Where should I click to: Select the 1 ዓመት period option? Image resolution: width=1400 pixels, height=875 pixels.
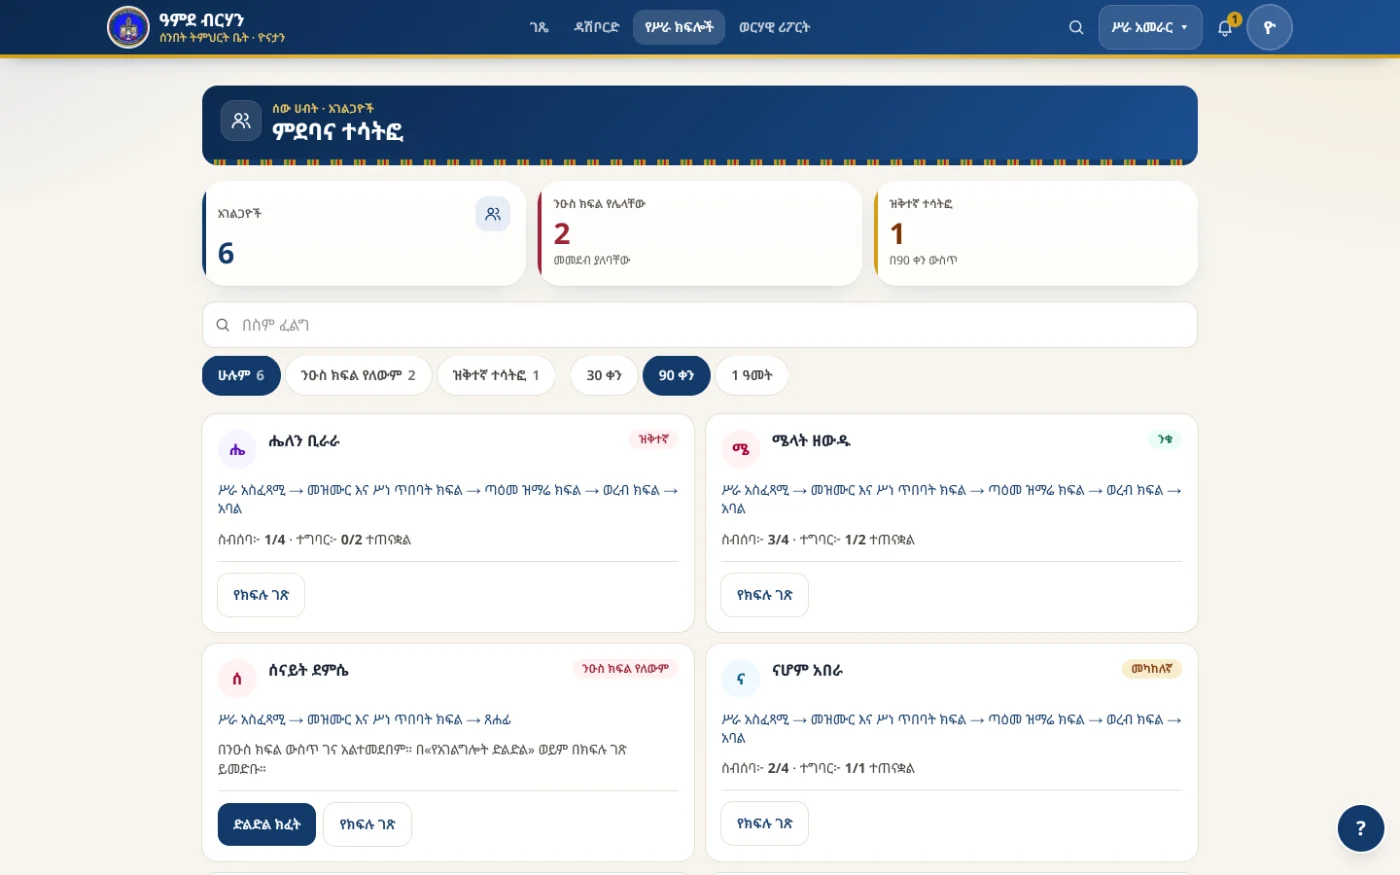(752, 375)
